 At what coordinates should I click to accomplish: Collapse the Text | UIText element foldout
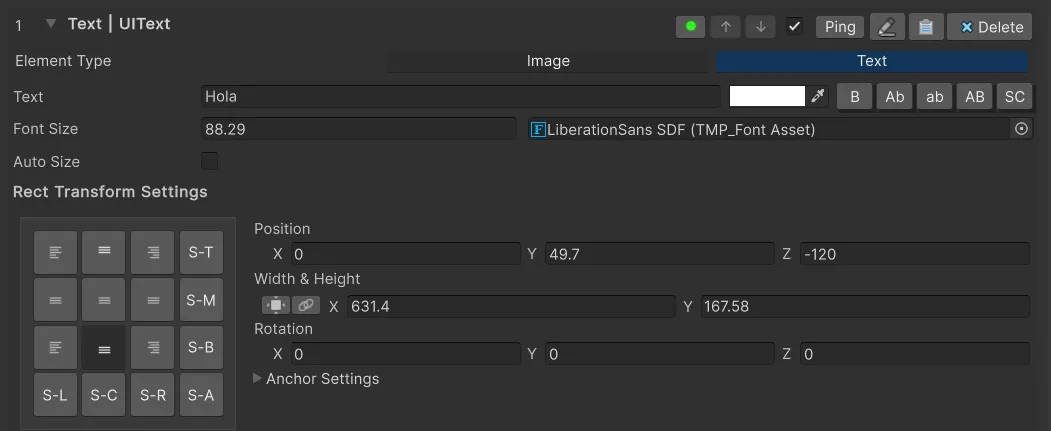51,24
